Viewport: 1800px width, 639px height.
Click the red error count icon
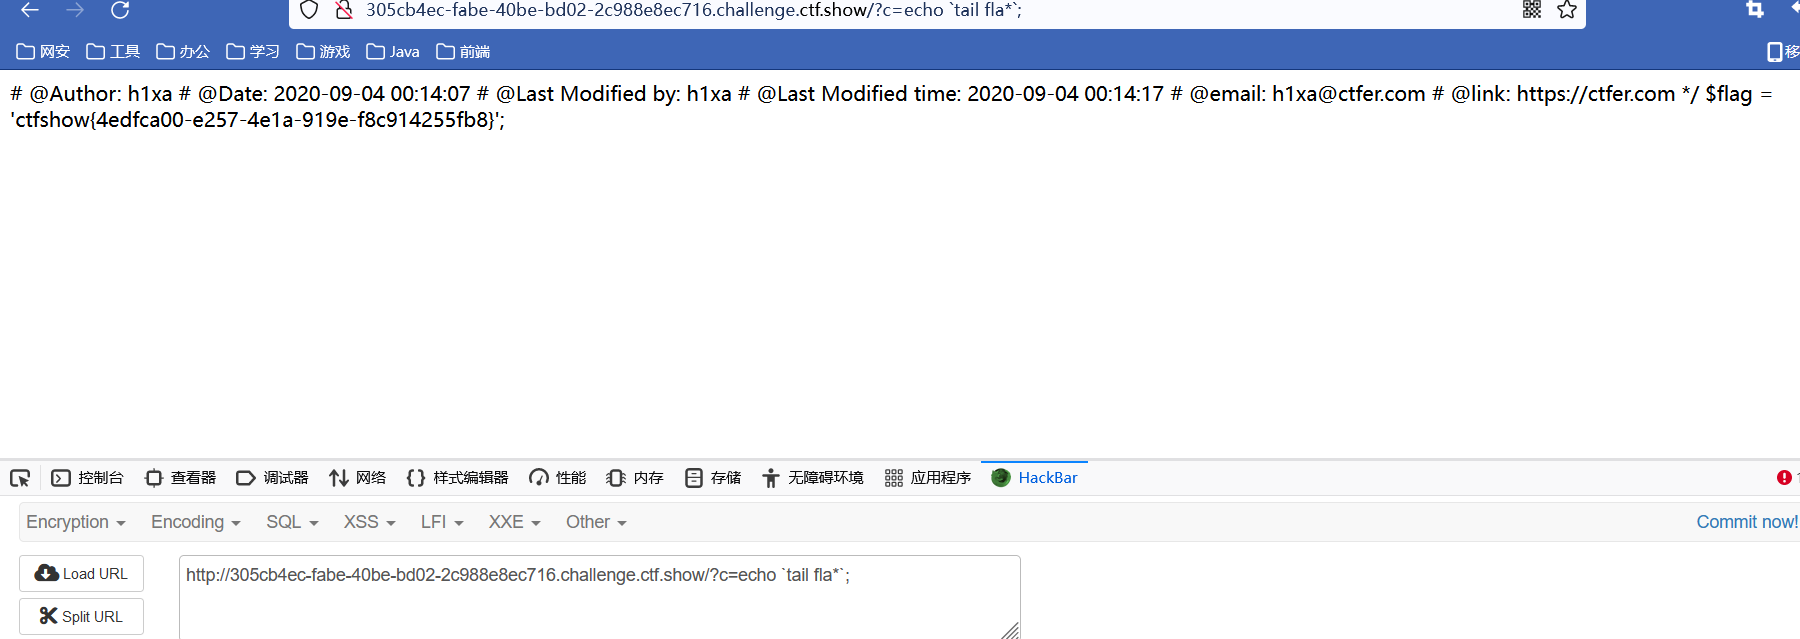click(1784, 478)
